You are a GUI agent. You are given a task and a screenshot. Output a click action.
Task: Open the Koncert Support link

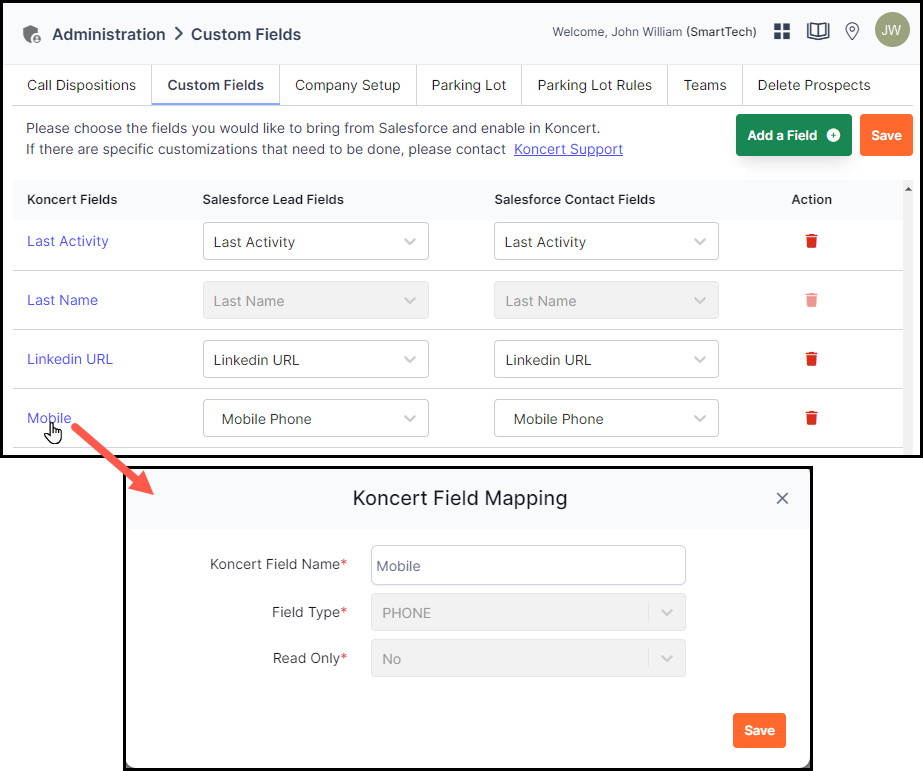[x=568, y=149]
